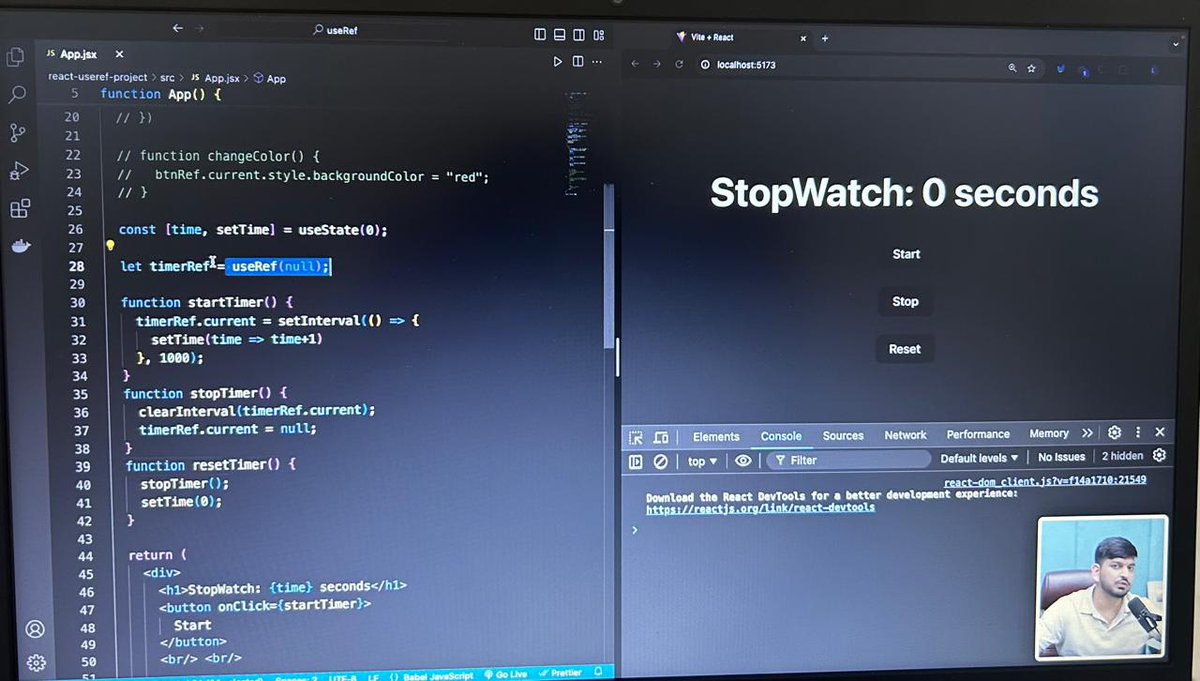This screenshot has width=1200, height=681.
Task: Open a new browser tab
Action: pyautogui.click(x=825, y=38)
